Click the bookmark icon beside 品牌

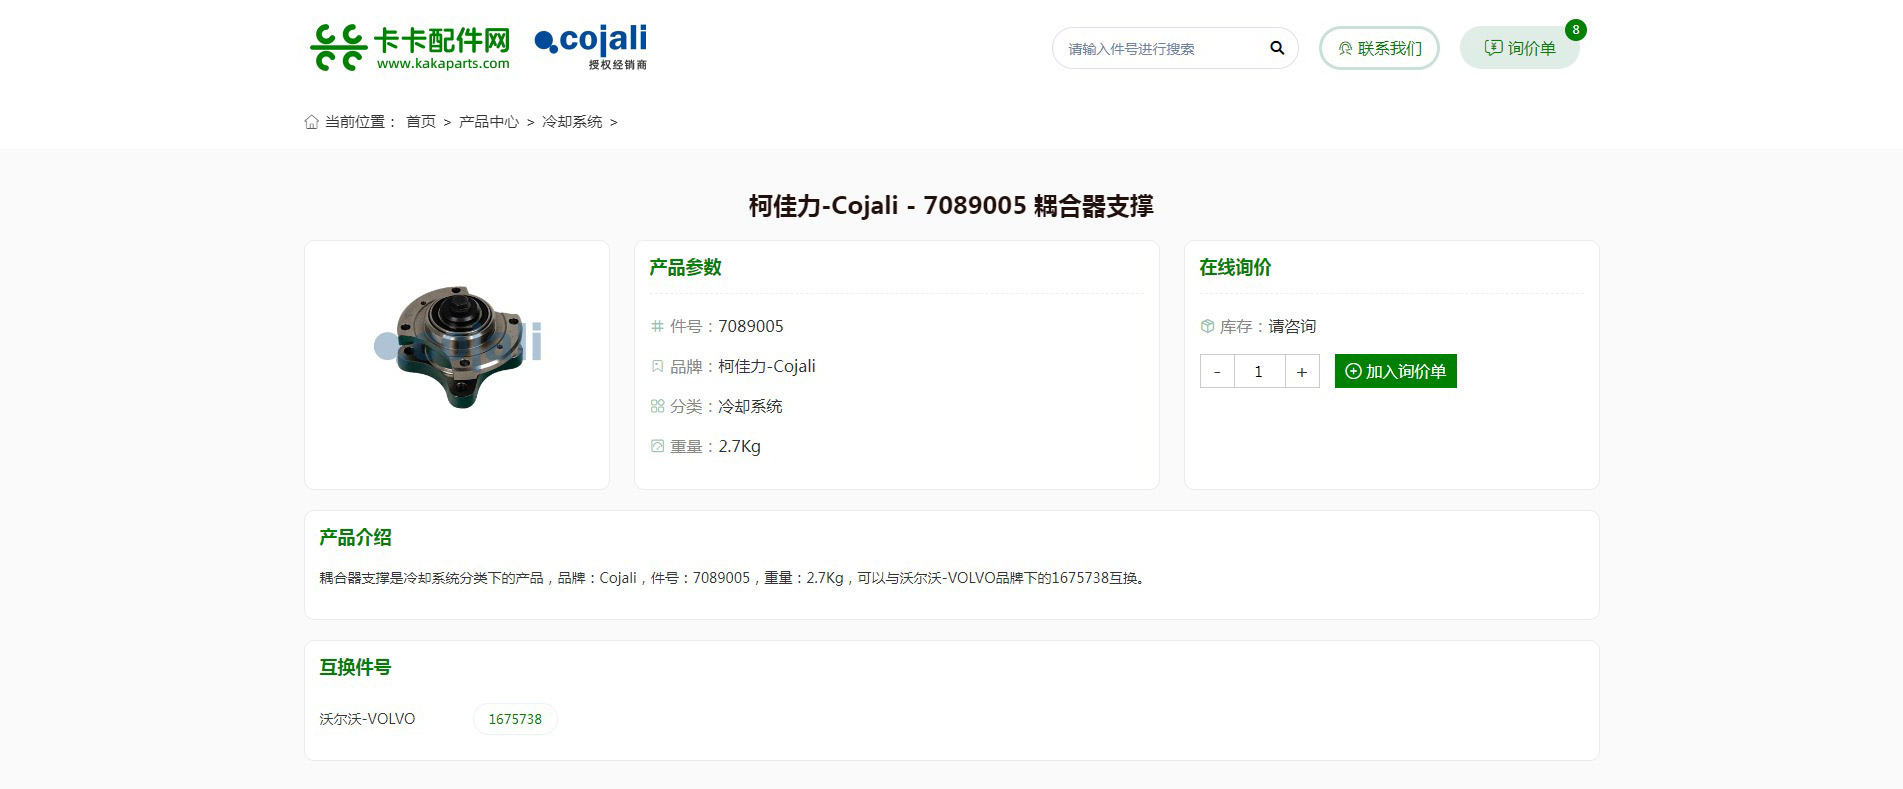(657, 366)
